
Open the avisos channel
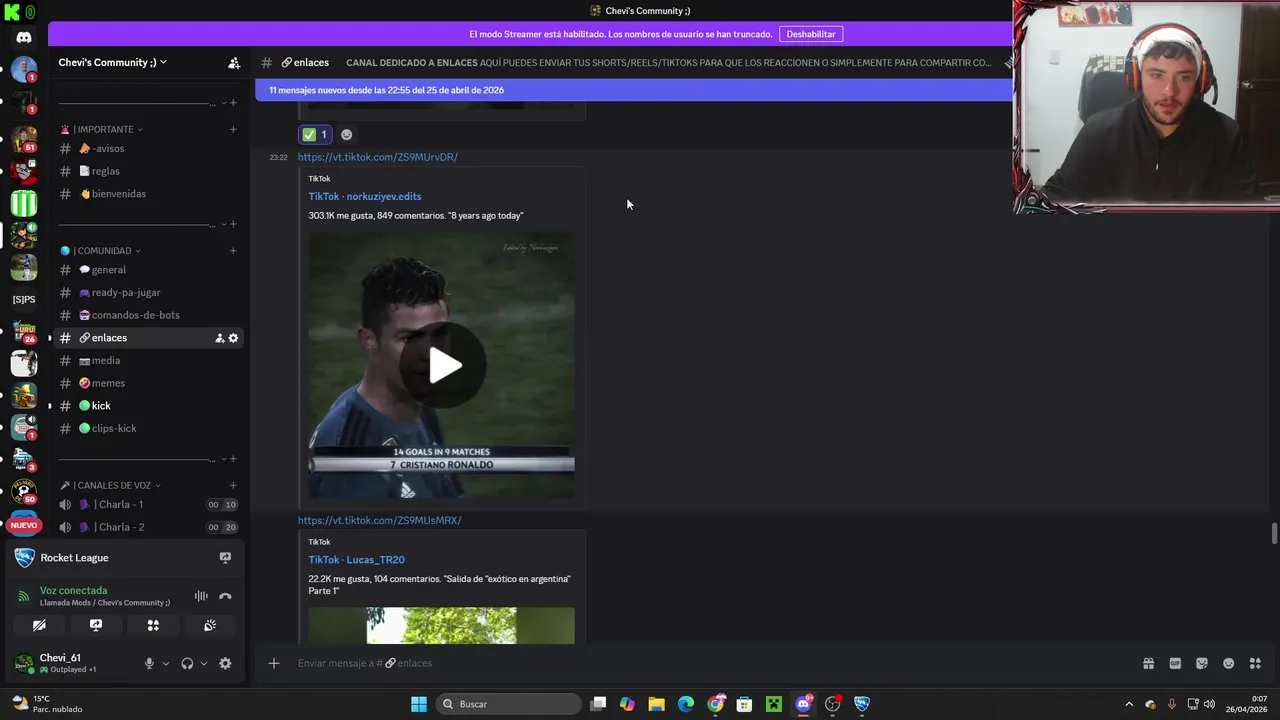(148, 148)
